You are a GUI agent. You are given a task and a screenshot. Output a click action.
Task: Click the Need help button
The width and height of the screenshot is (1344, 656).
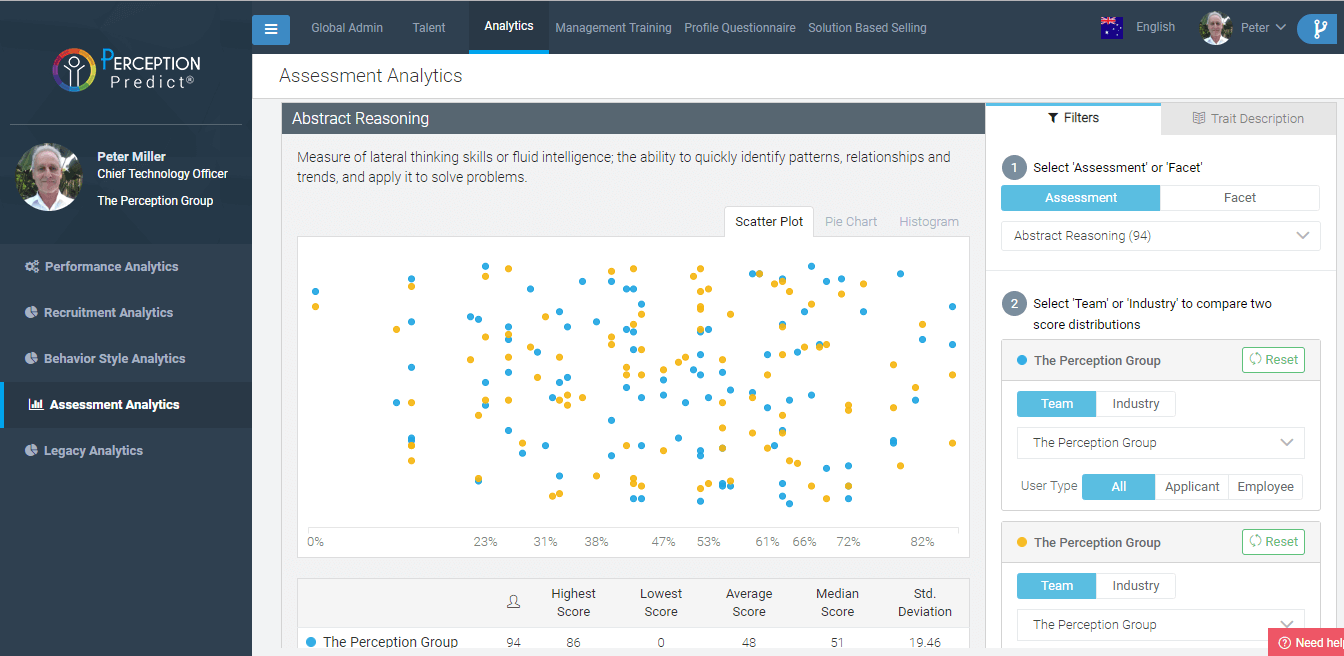(1306, 643)
